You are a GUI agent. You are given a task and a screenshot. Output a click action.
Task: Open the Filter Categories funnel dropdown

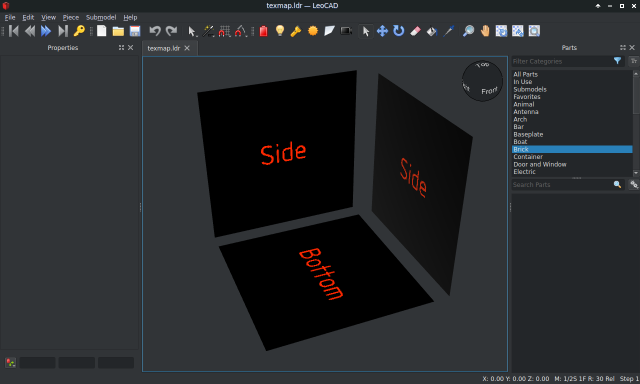click(x=618, y=61)
